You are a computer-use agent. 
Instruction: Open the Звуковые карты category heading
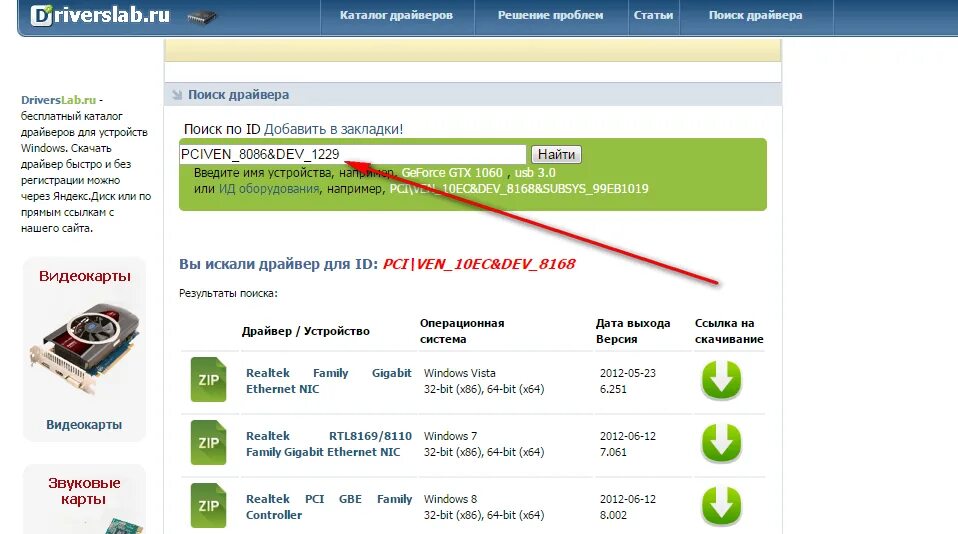[84, 491]
